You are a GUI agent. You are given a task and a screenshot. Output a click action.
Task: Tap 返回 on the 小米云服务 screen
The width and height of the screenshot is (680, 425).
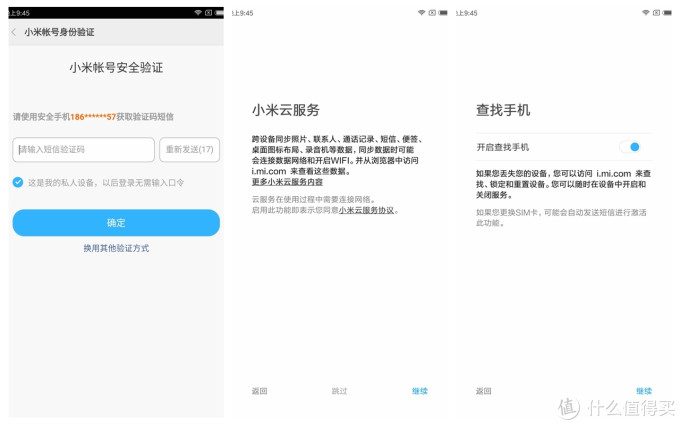coord(259,391)
